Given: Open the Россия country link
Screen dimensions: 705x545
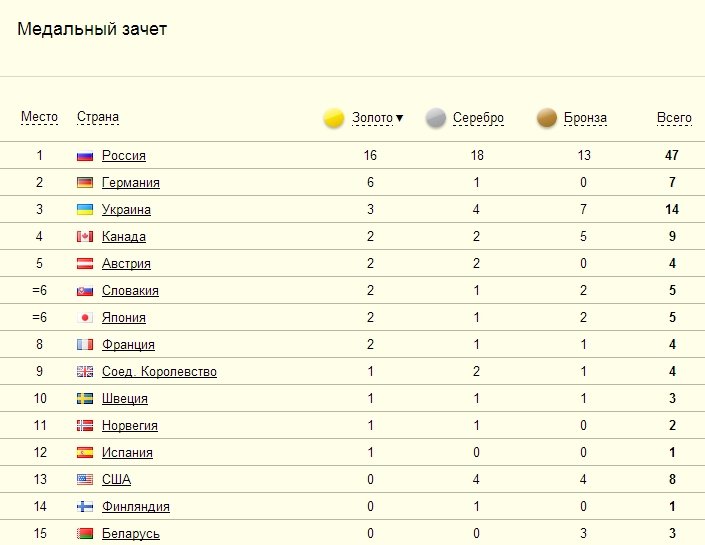Looking at the screenshot, I should pyautogui.click(x=124, y=156).
